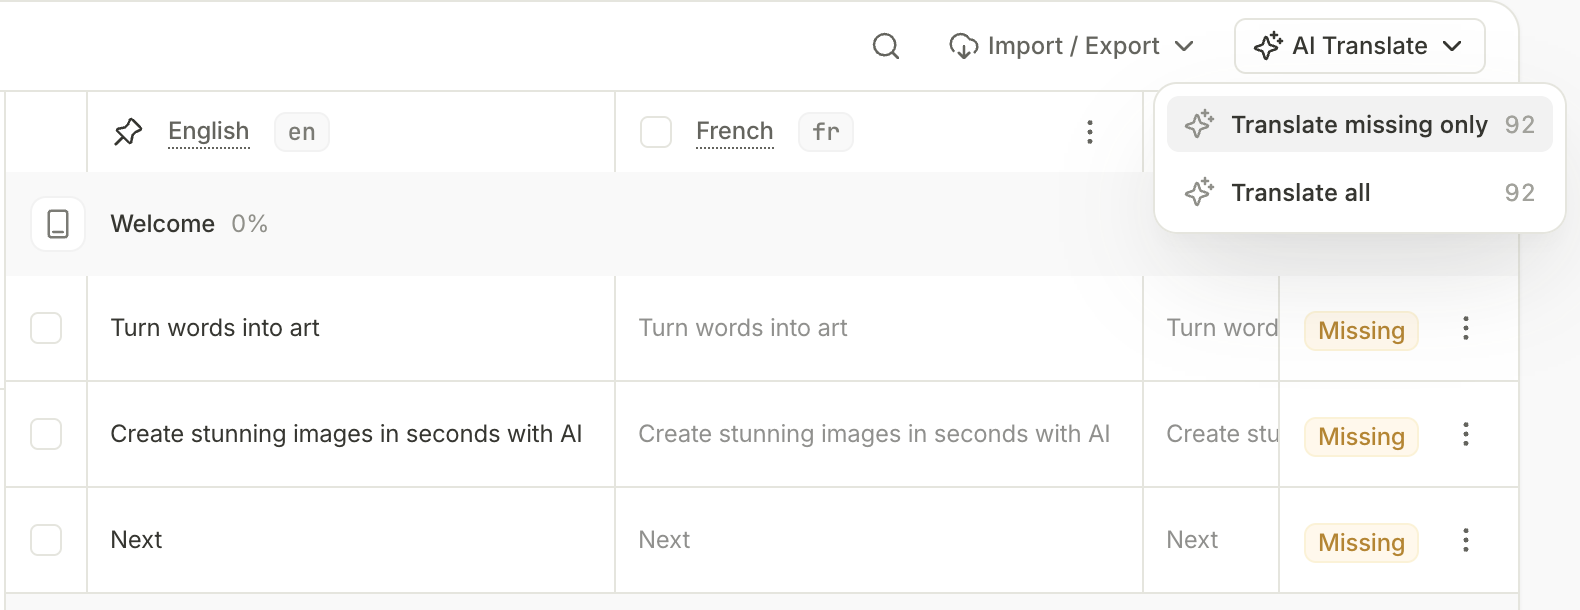Viewport: 1580px width, 610px height.
Task: Open row menu for Create stunning images
Action: (x=1465, y=434)
